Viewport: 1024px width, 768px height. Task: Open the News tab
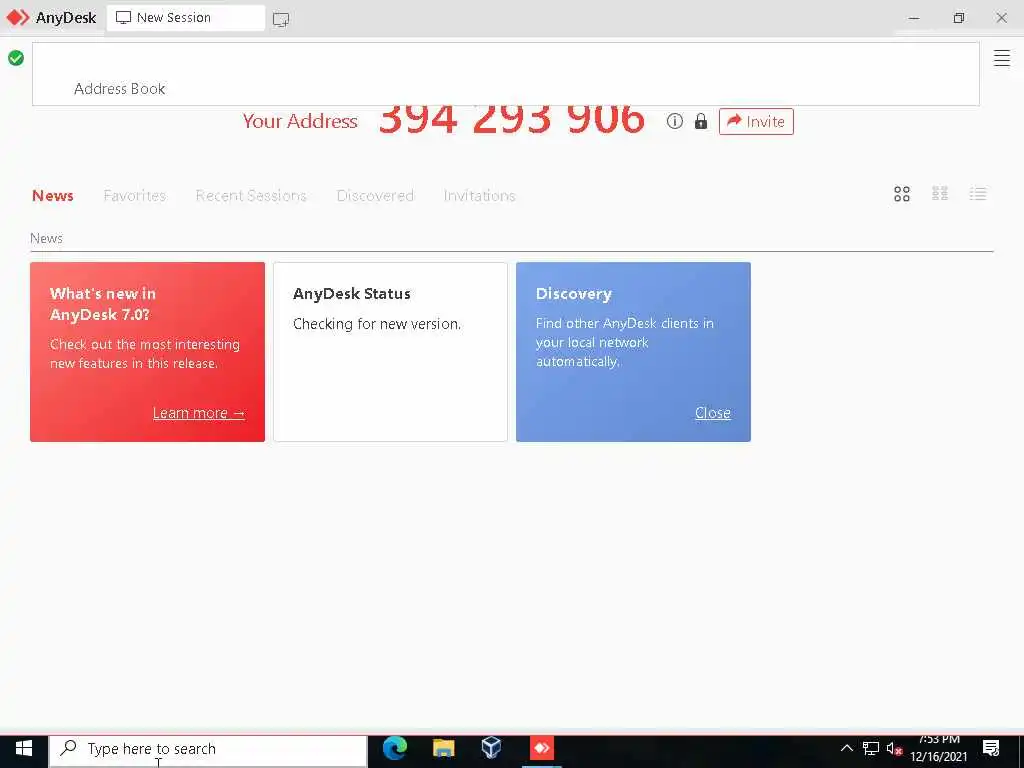click(53, 195)
